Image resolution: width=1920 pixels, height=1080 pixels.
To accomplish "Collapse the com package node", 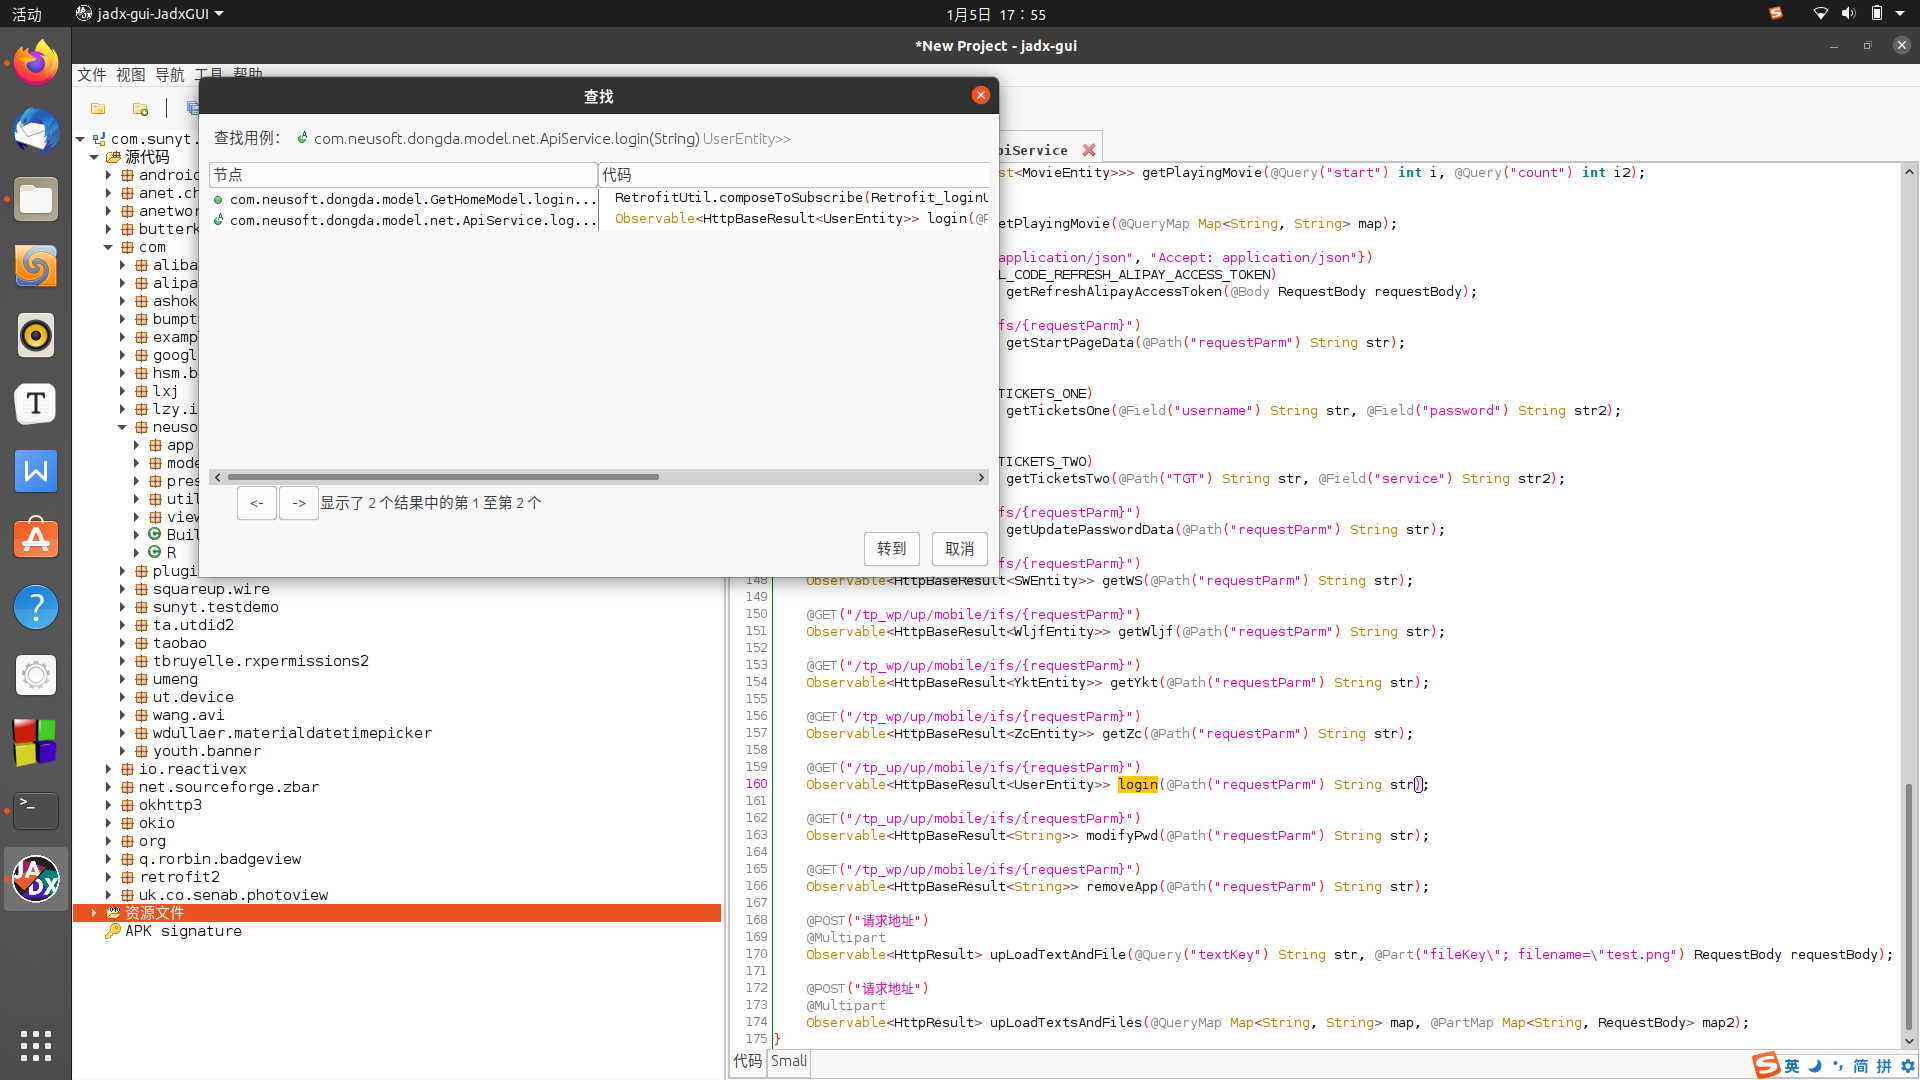I will click(108, 247).
